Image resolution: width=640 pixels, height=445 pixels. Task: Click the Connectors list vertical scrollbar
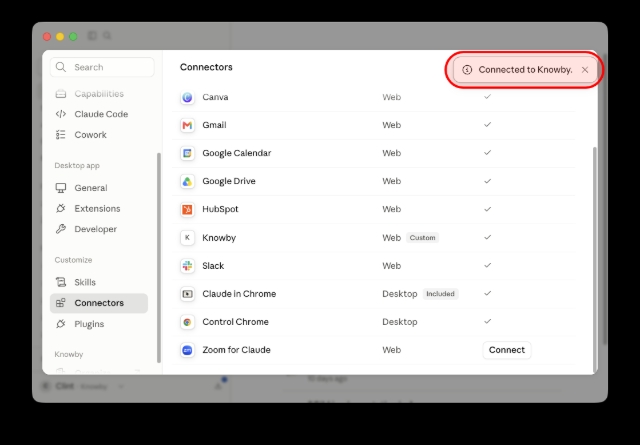(x=595, y=259)
